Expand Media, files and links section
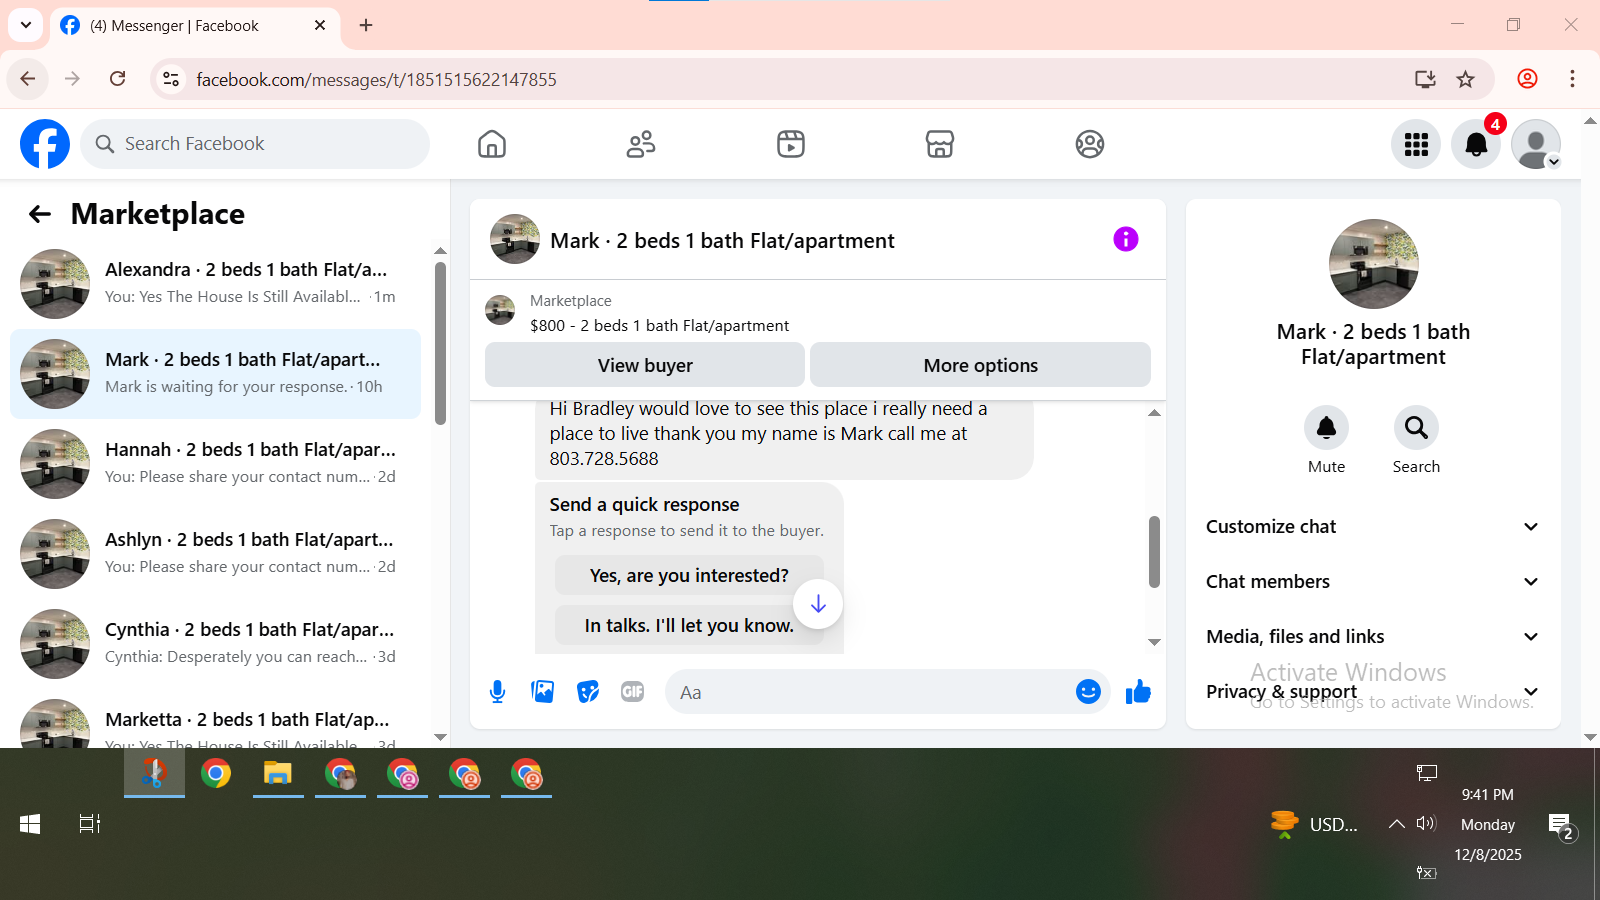Image resolution: width=1600 pixels, height=900 pixels. coord(1373,637)
